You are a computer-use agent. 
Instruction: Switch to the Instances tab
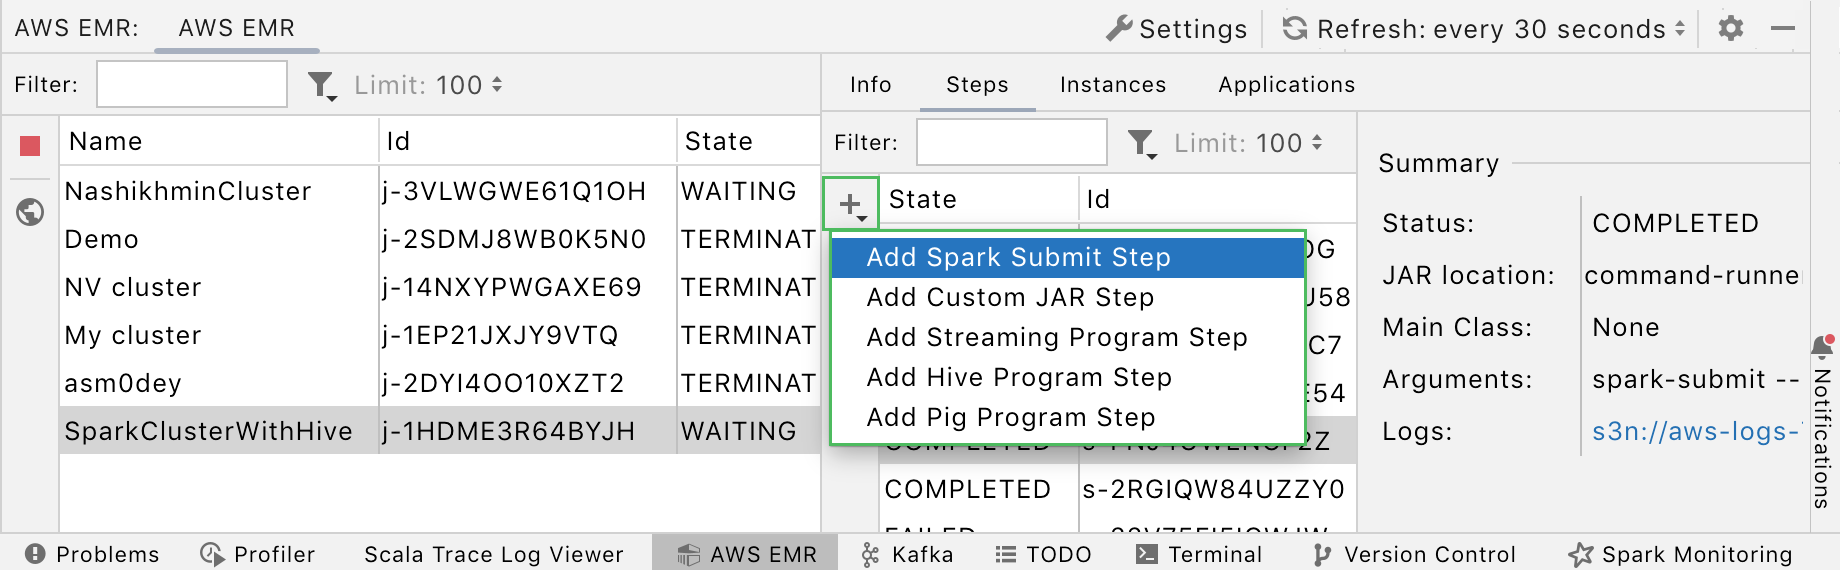tap(1113, 85)
